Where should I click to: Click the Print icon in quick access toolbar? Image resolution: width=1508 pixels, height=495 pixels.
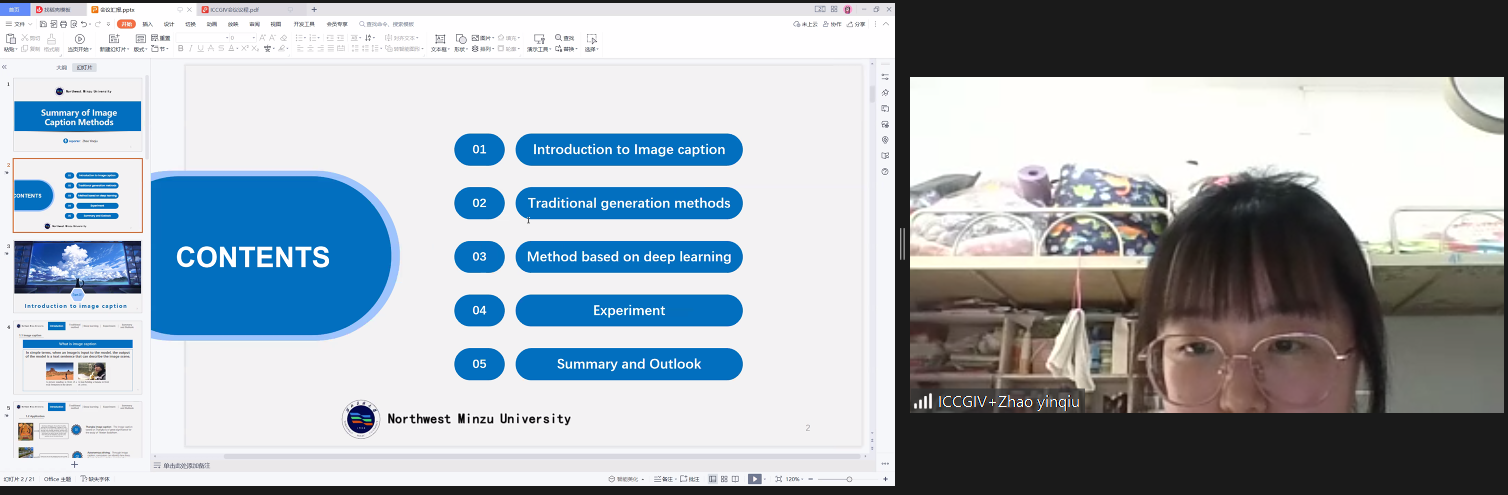tap(63, 24)
